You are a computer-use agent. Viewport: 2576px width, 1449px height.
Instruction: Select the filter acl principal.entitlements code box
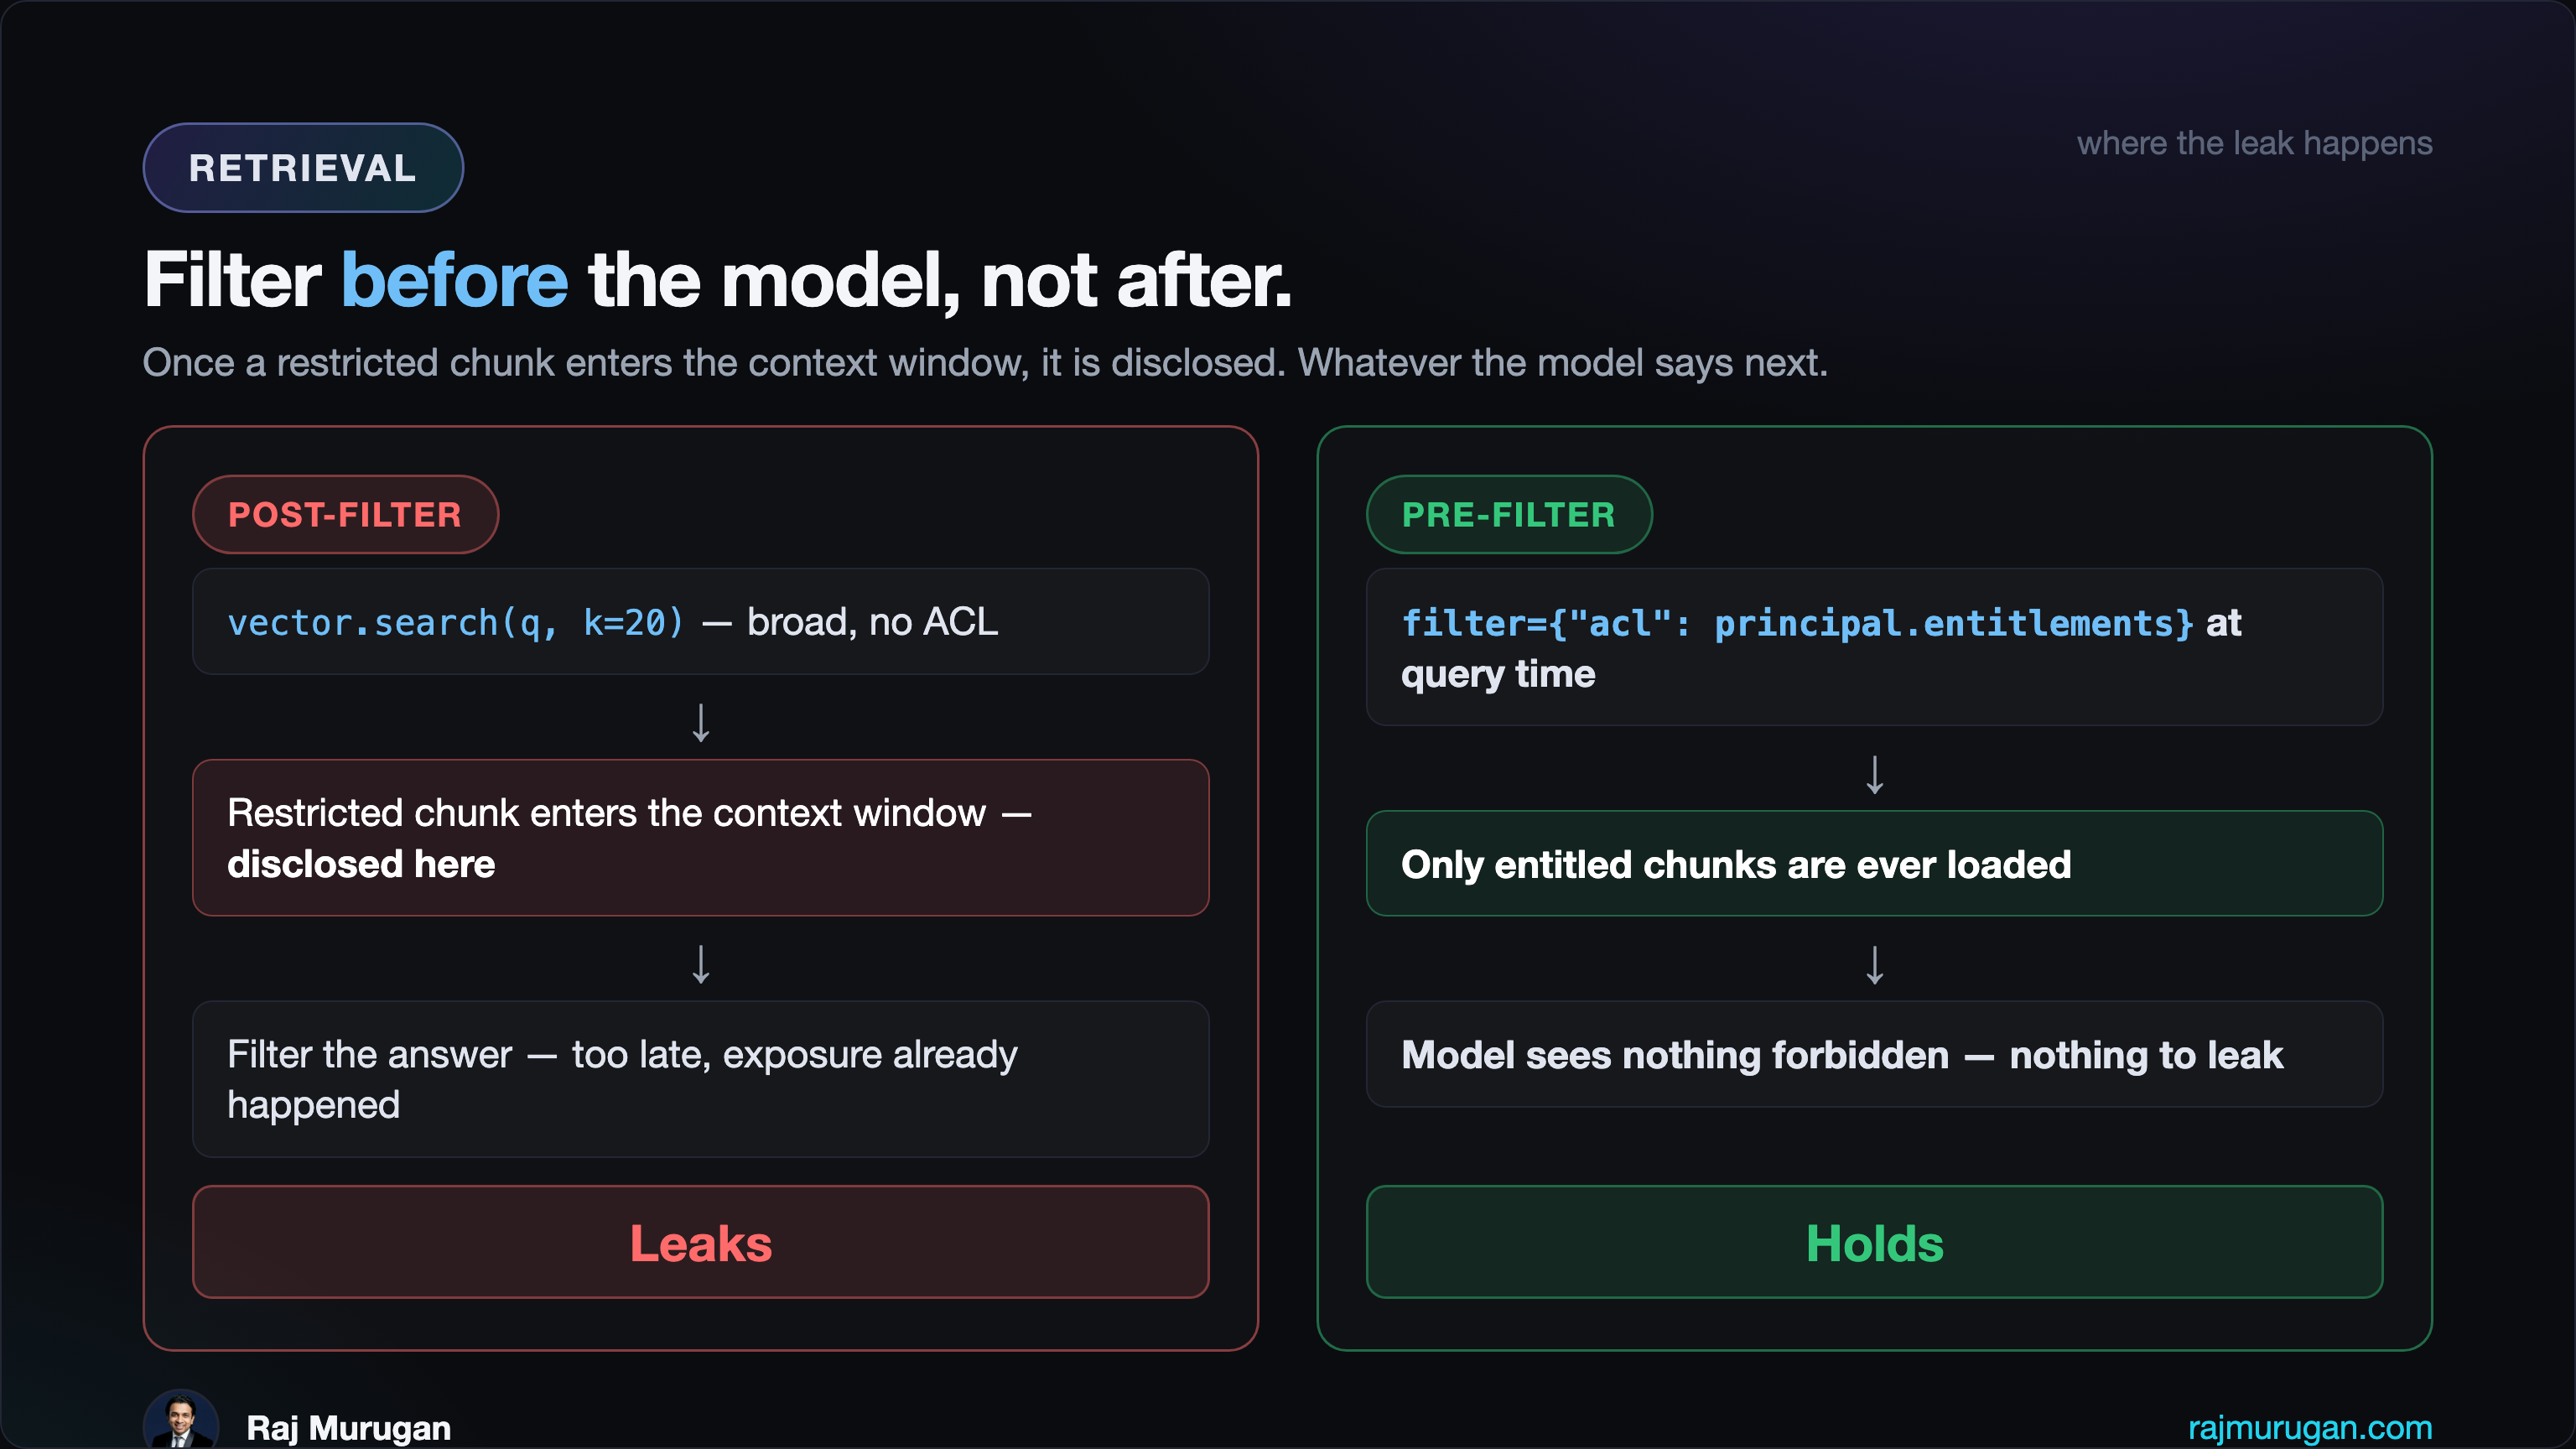coord(1874,647)
